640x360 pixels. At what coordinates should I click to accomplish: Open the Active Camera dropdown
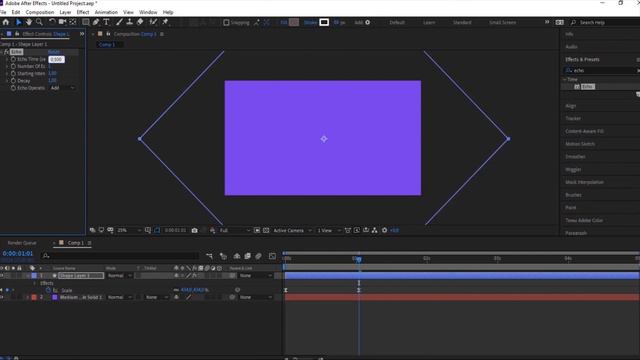tap(292, 231)
